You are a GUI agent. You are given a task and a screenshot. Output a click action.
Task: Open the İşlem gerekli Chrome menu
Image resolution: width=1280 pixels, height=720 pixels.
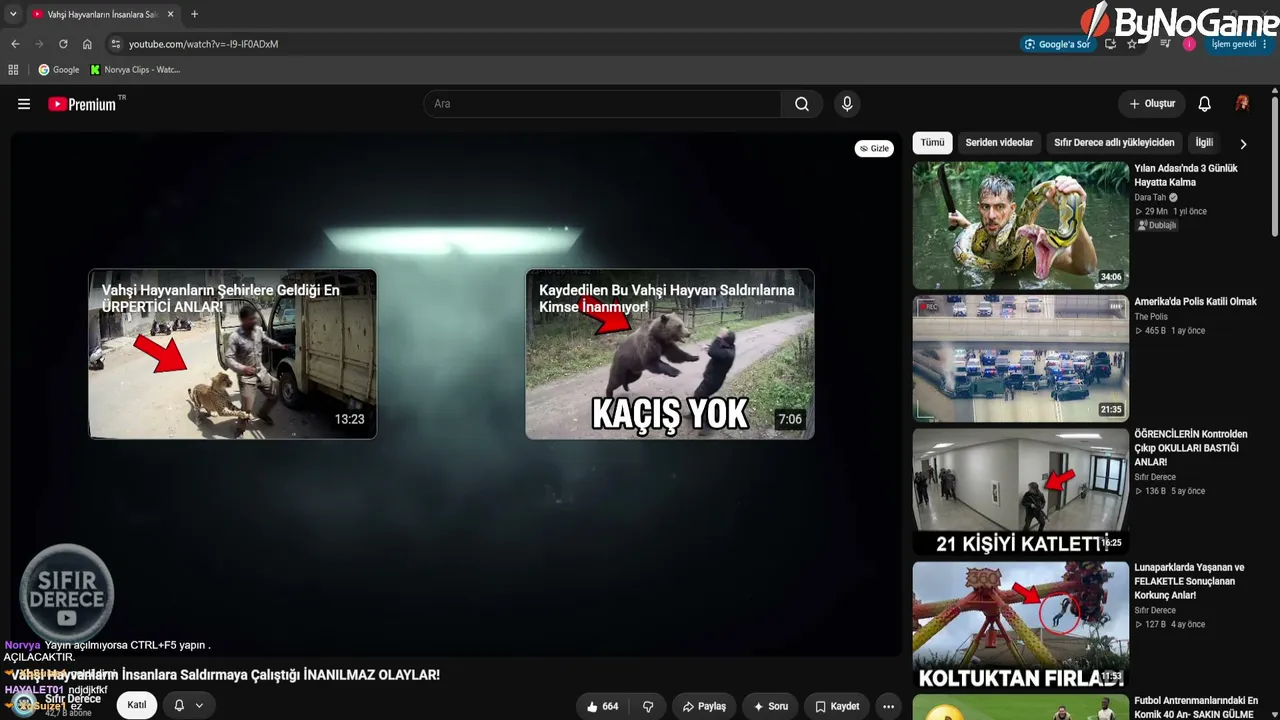[1239, 44]
